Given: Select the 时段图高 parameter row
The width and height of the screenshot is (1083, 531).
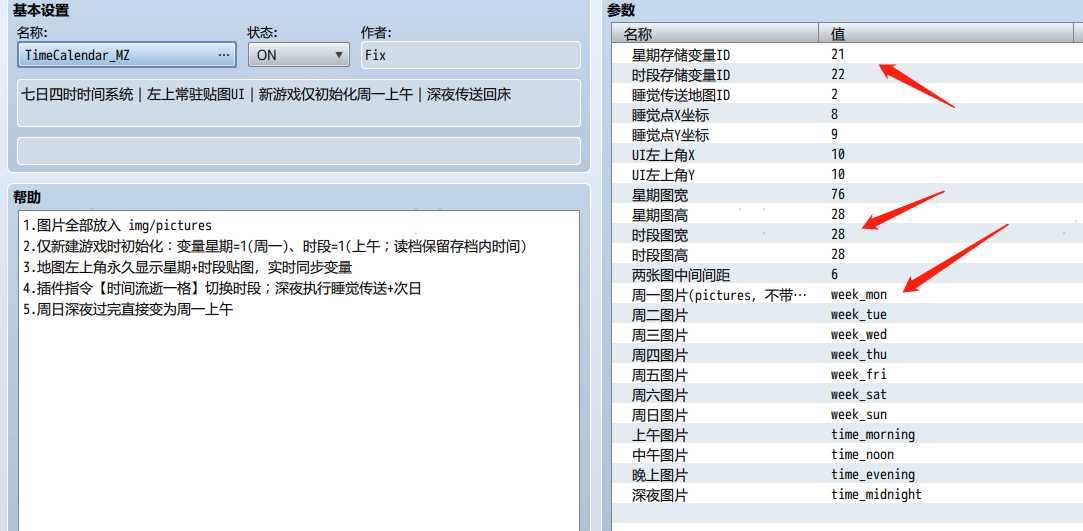Looking at the screenshot, I should [847, 254].
